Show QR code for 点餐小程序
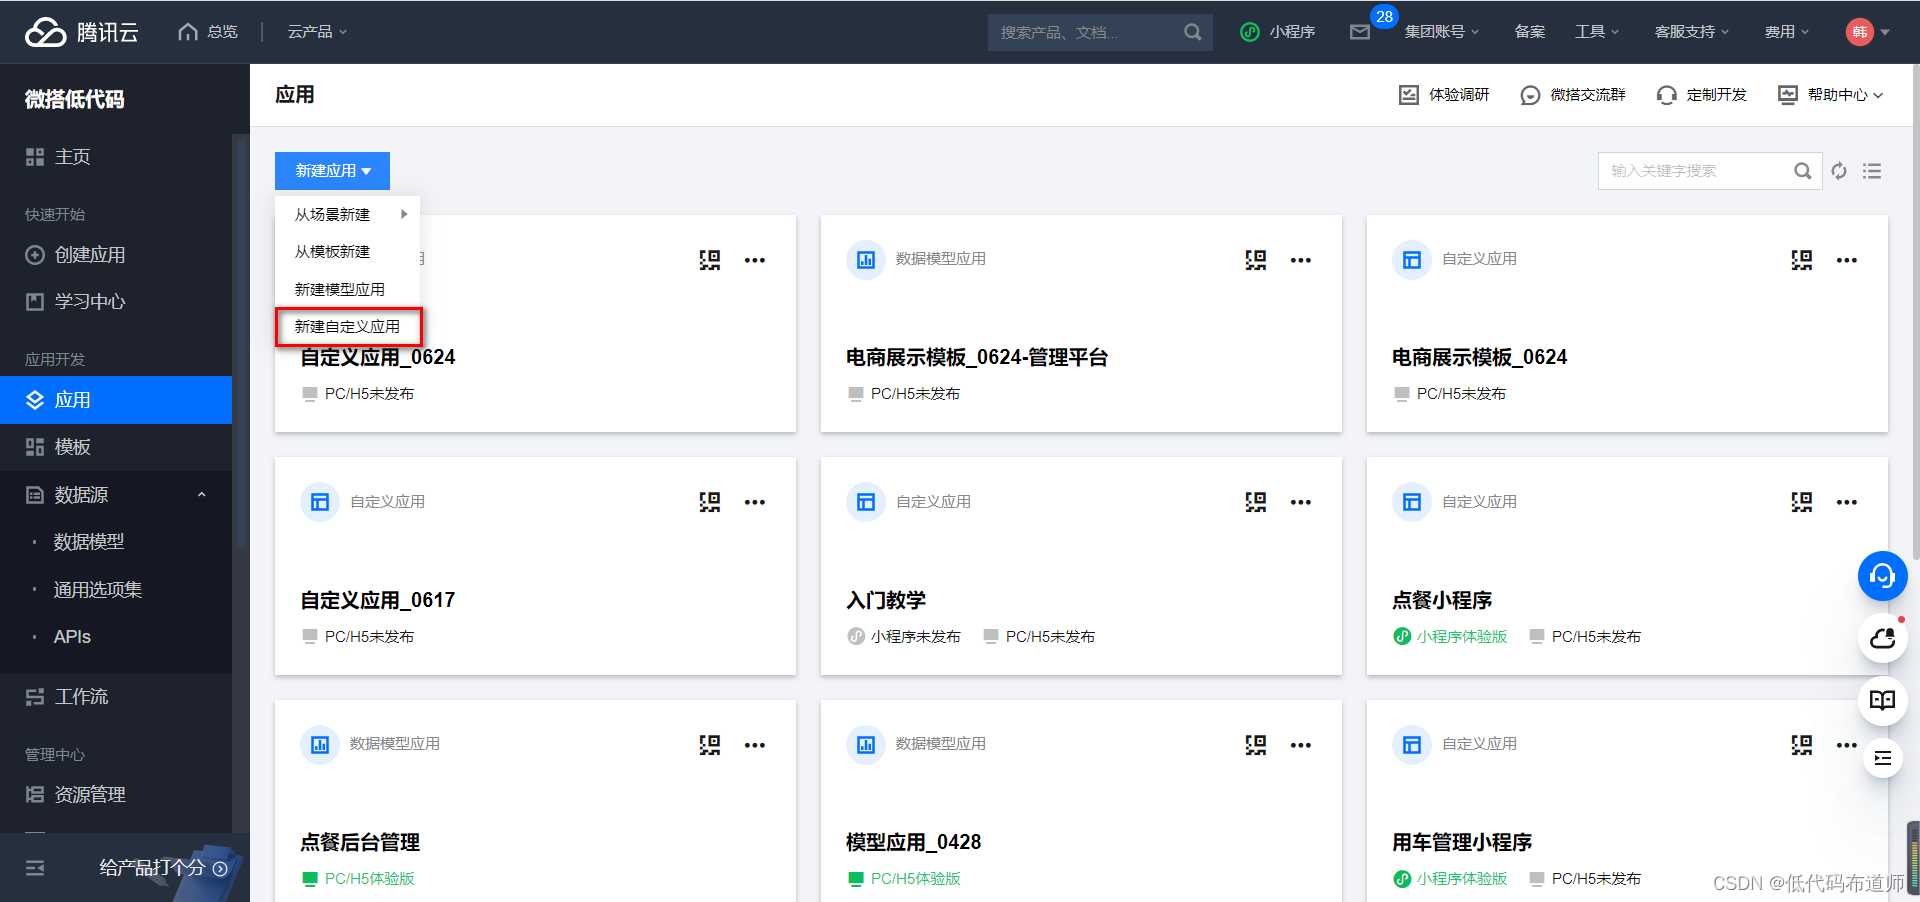The width and height of the screenshot is (1920, 902). coord(1802,502)
